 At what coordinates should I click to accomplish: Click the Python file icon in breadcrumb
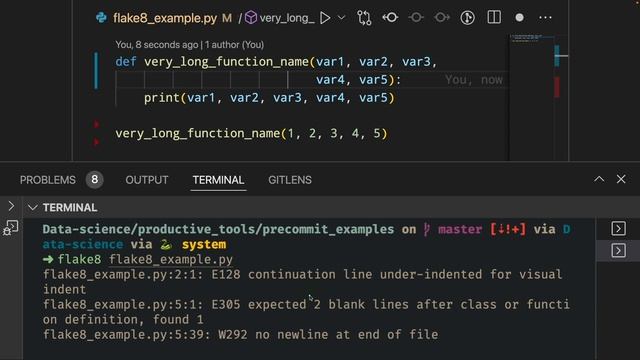point(101,18)
